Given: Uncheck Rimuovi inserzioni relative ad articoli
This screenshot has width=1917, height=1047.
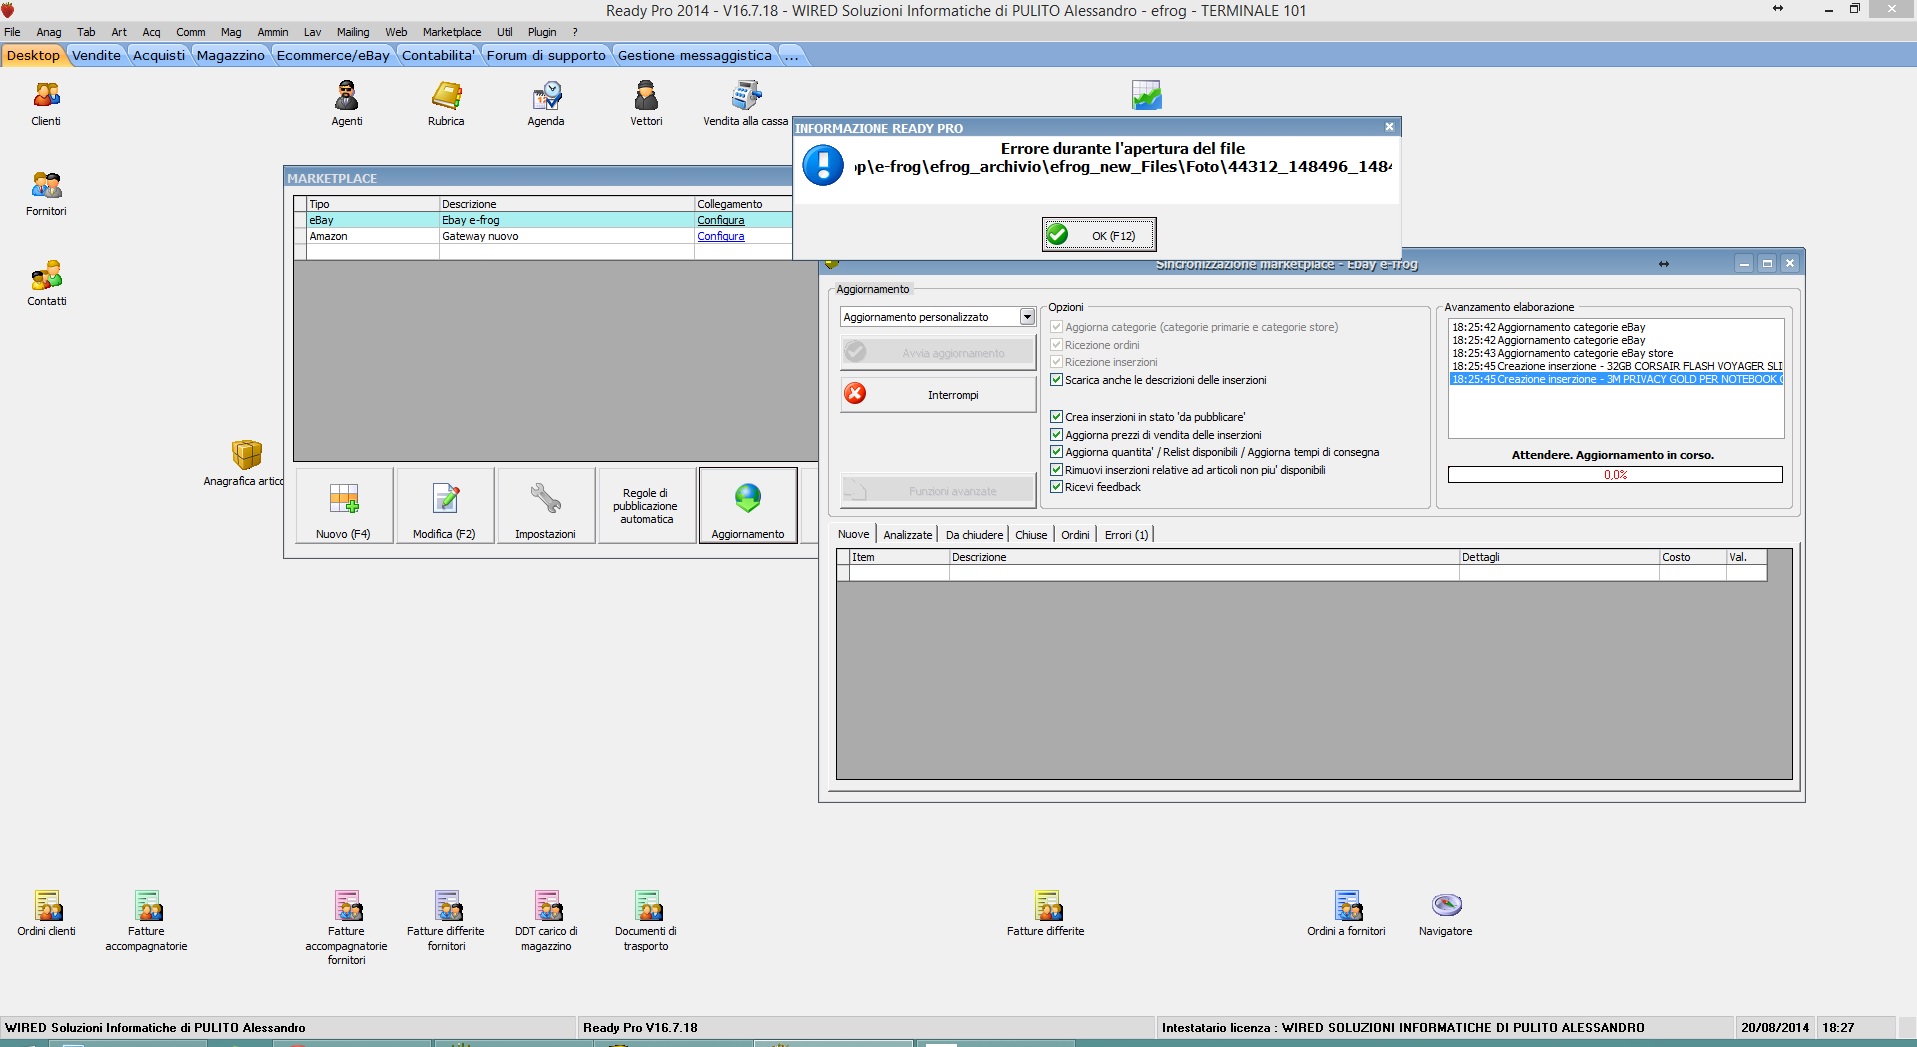Looking at the screenshot, I should (1056, 470).
